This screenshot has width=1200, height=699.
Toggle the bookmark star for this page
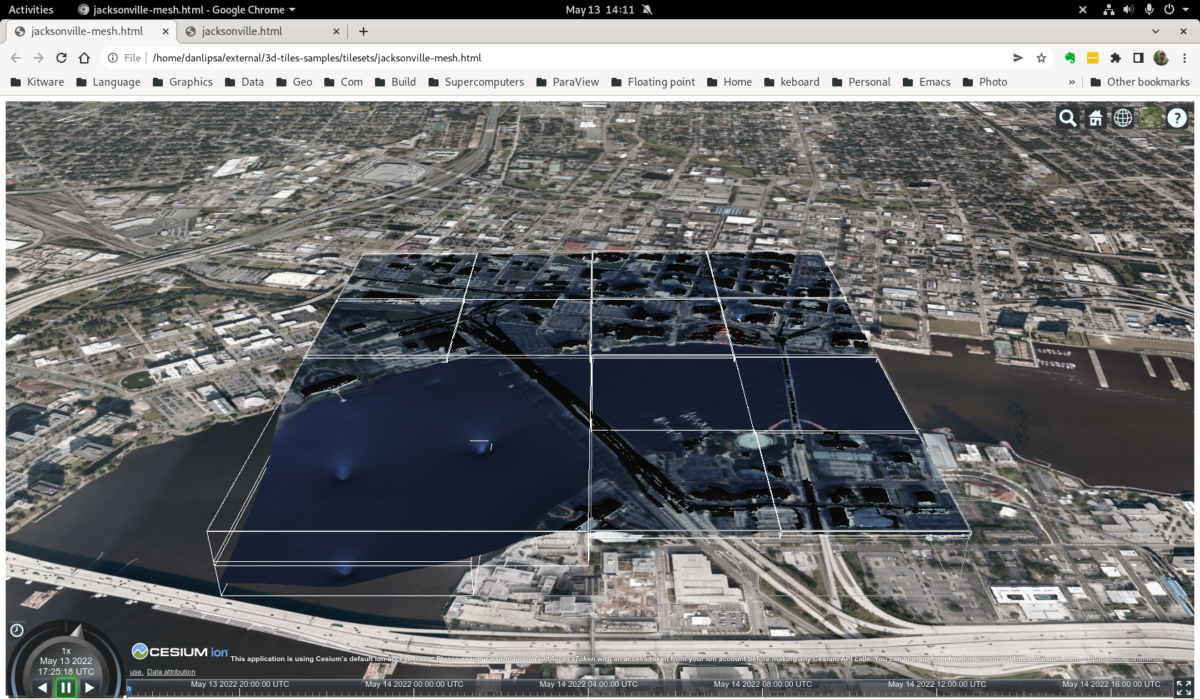coord(1040,60)
